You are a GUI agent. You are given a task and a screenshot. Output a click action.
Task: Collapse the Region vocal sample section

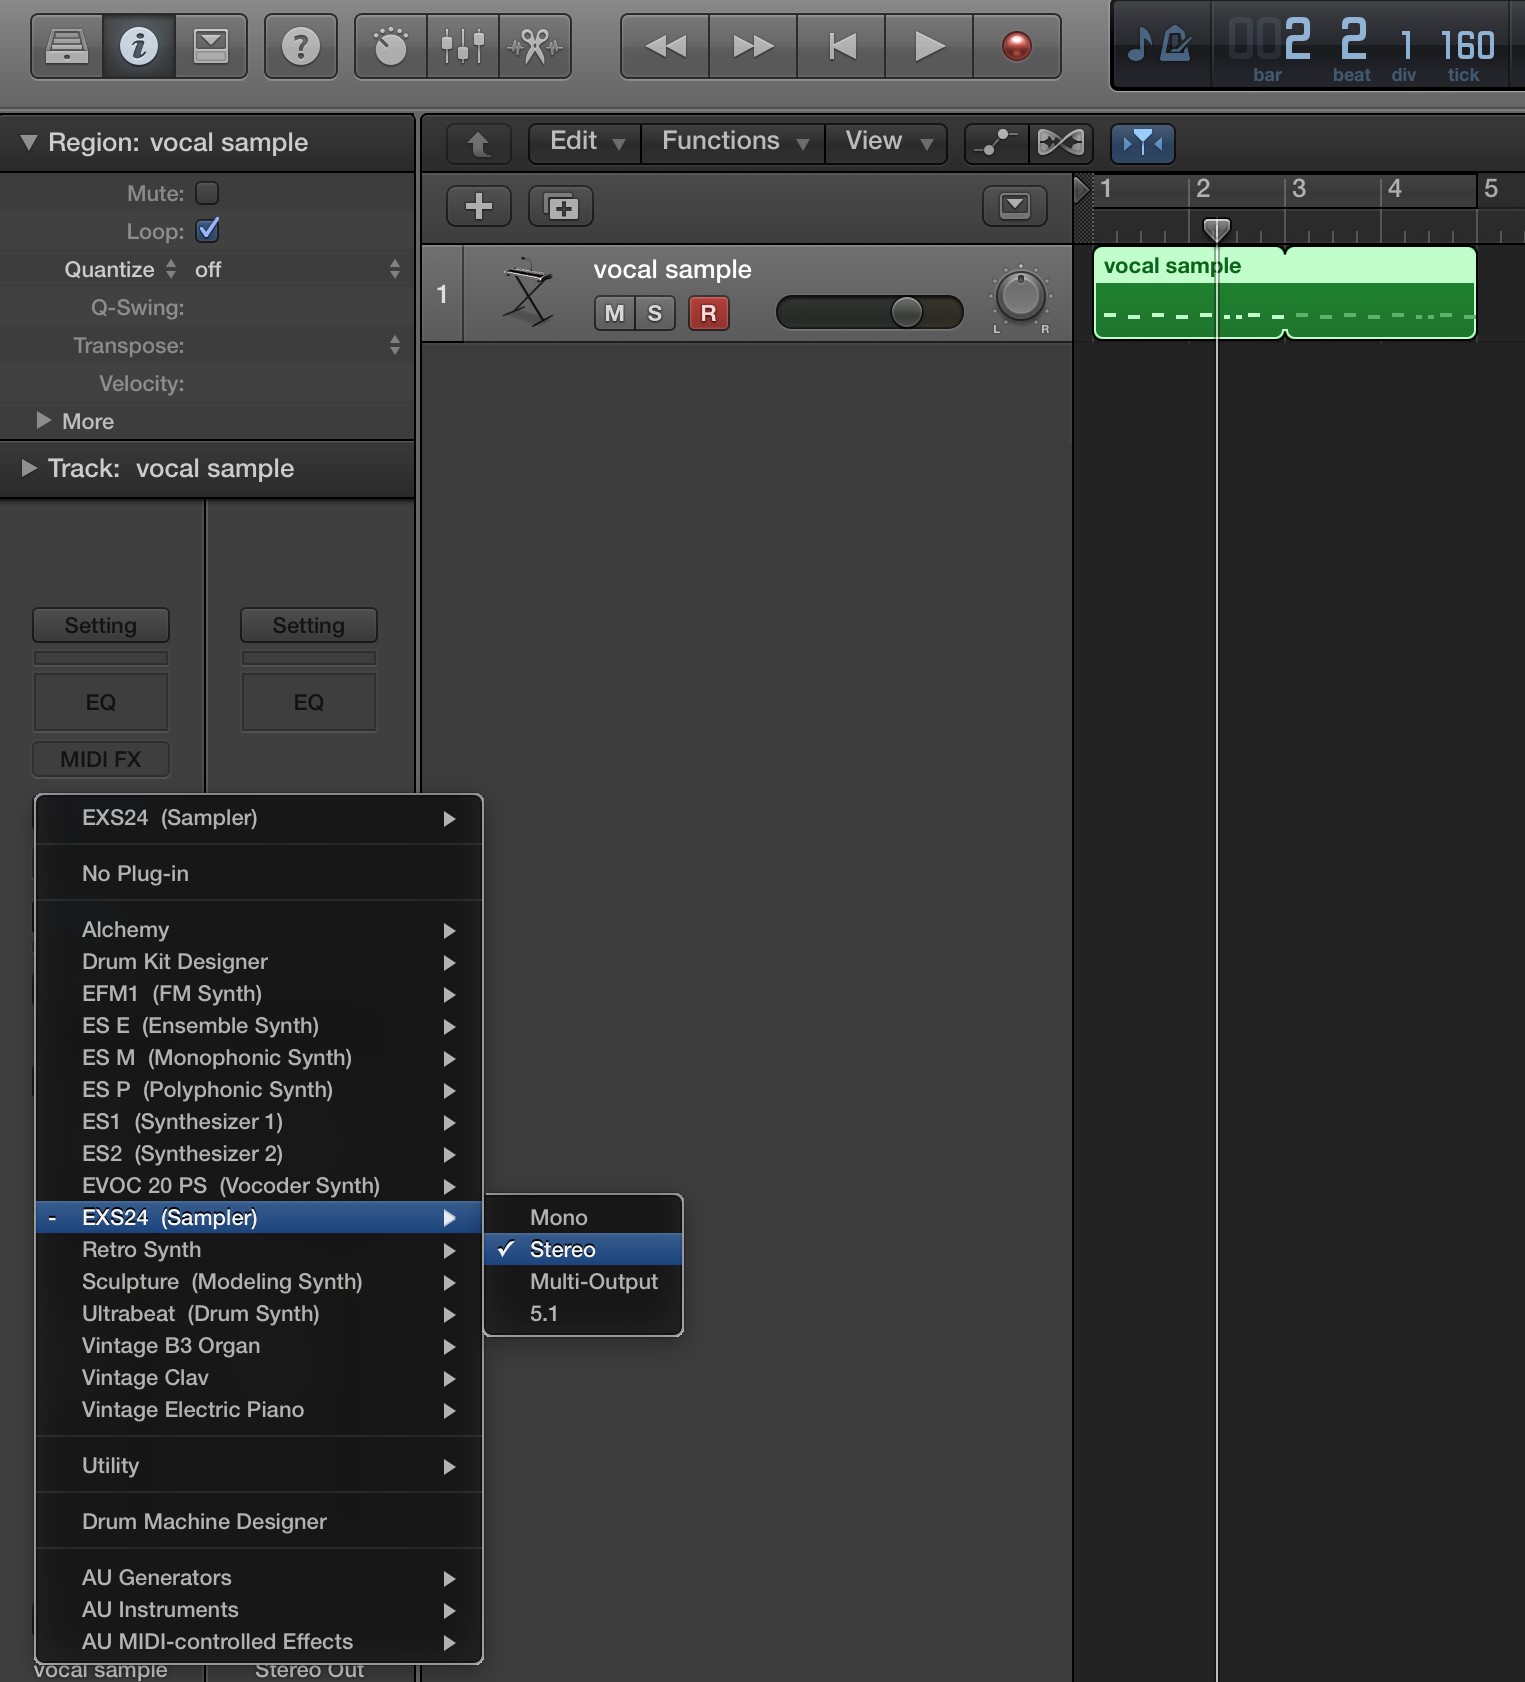[28, 142]
